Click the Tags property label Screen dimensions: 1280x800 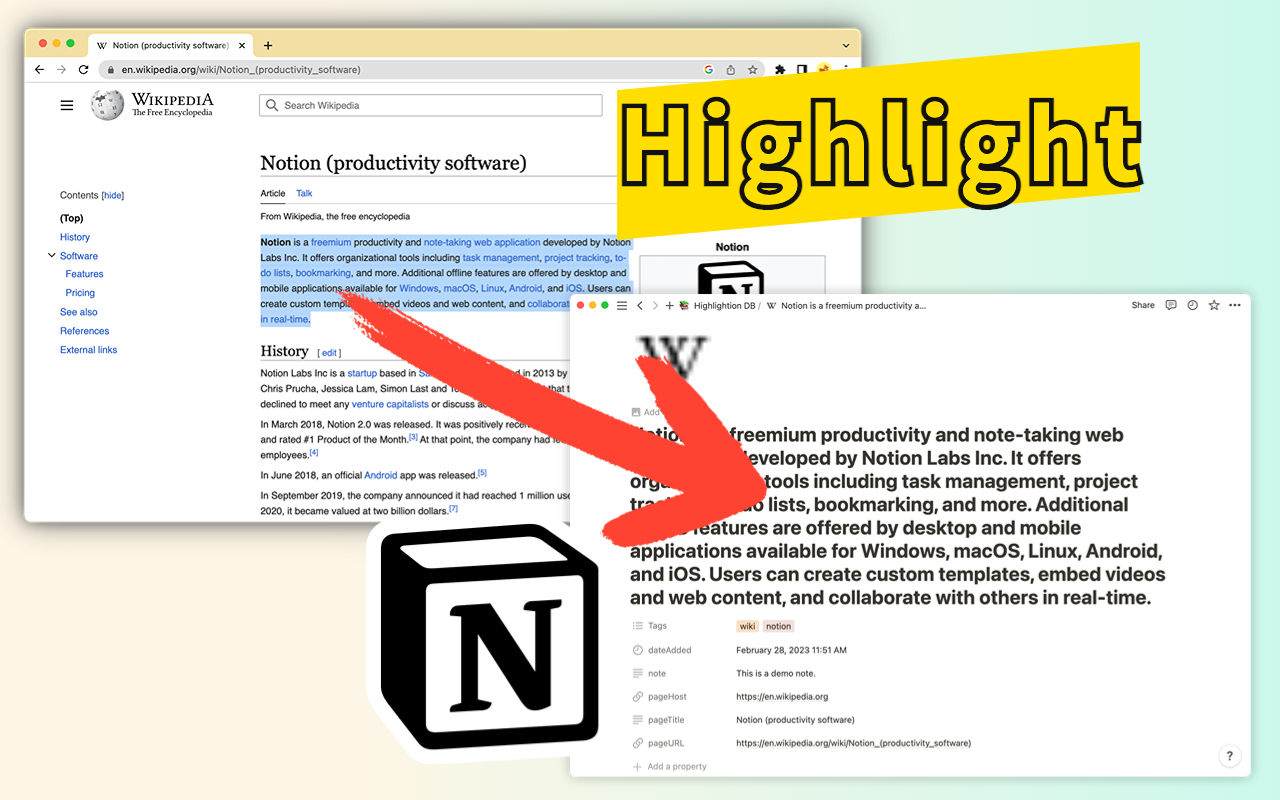(x=657, y=626)
